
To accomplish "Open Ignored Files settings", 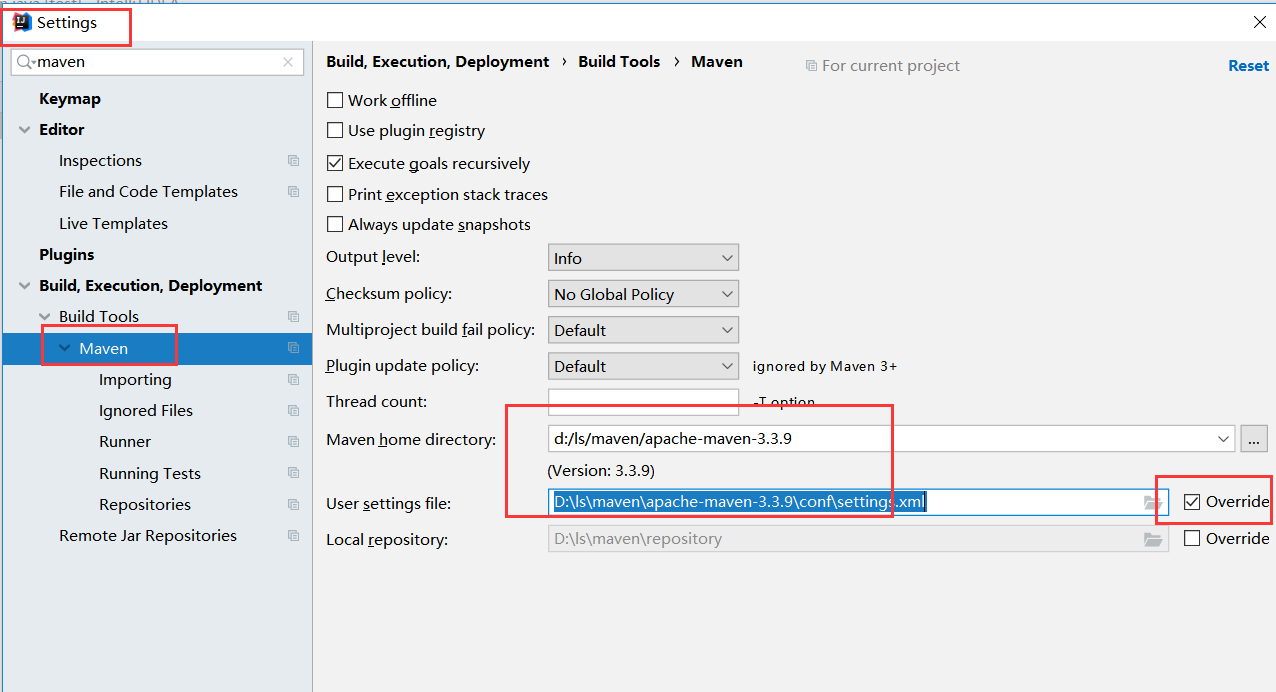I will (x=146, y=411).
